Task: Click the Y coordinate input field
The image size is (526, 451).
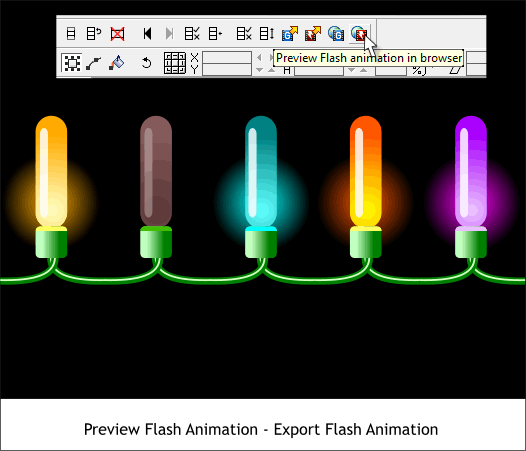Action: pos(227,69)
